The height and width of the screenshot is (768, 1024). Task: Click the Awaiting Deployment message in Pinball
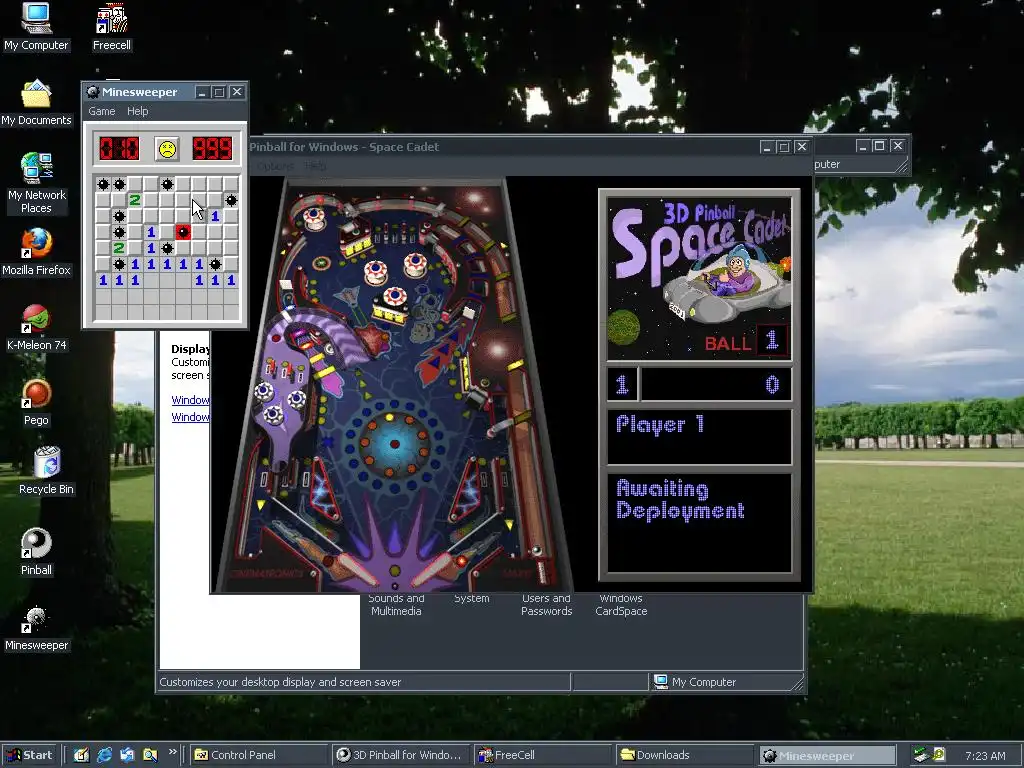tap(680, 500)
